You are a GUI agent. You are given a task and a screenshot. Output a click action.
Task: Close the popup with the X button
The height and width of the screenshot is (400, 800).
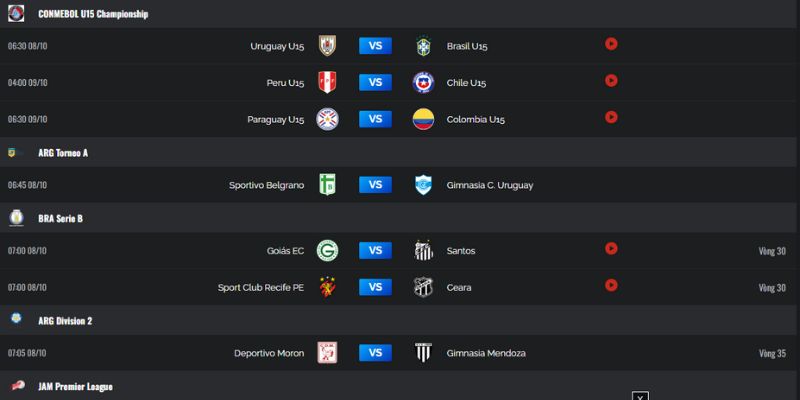tap(640, 396)
